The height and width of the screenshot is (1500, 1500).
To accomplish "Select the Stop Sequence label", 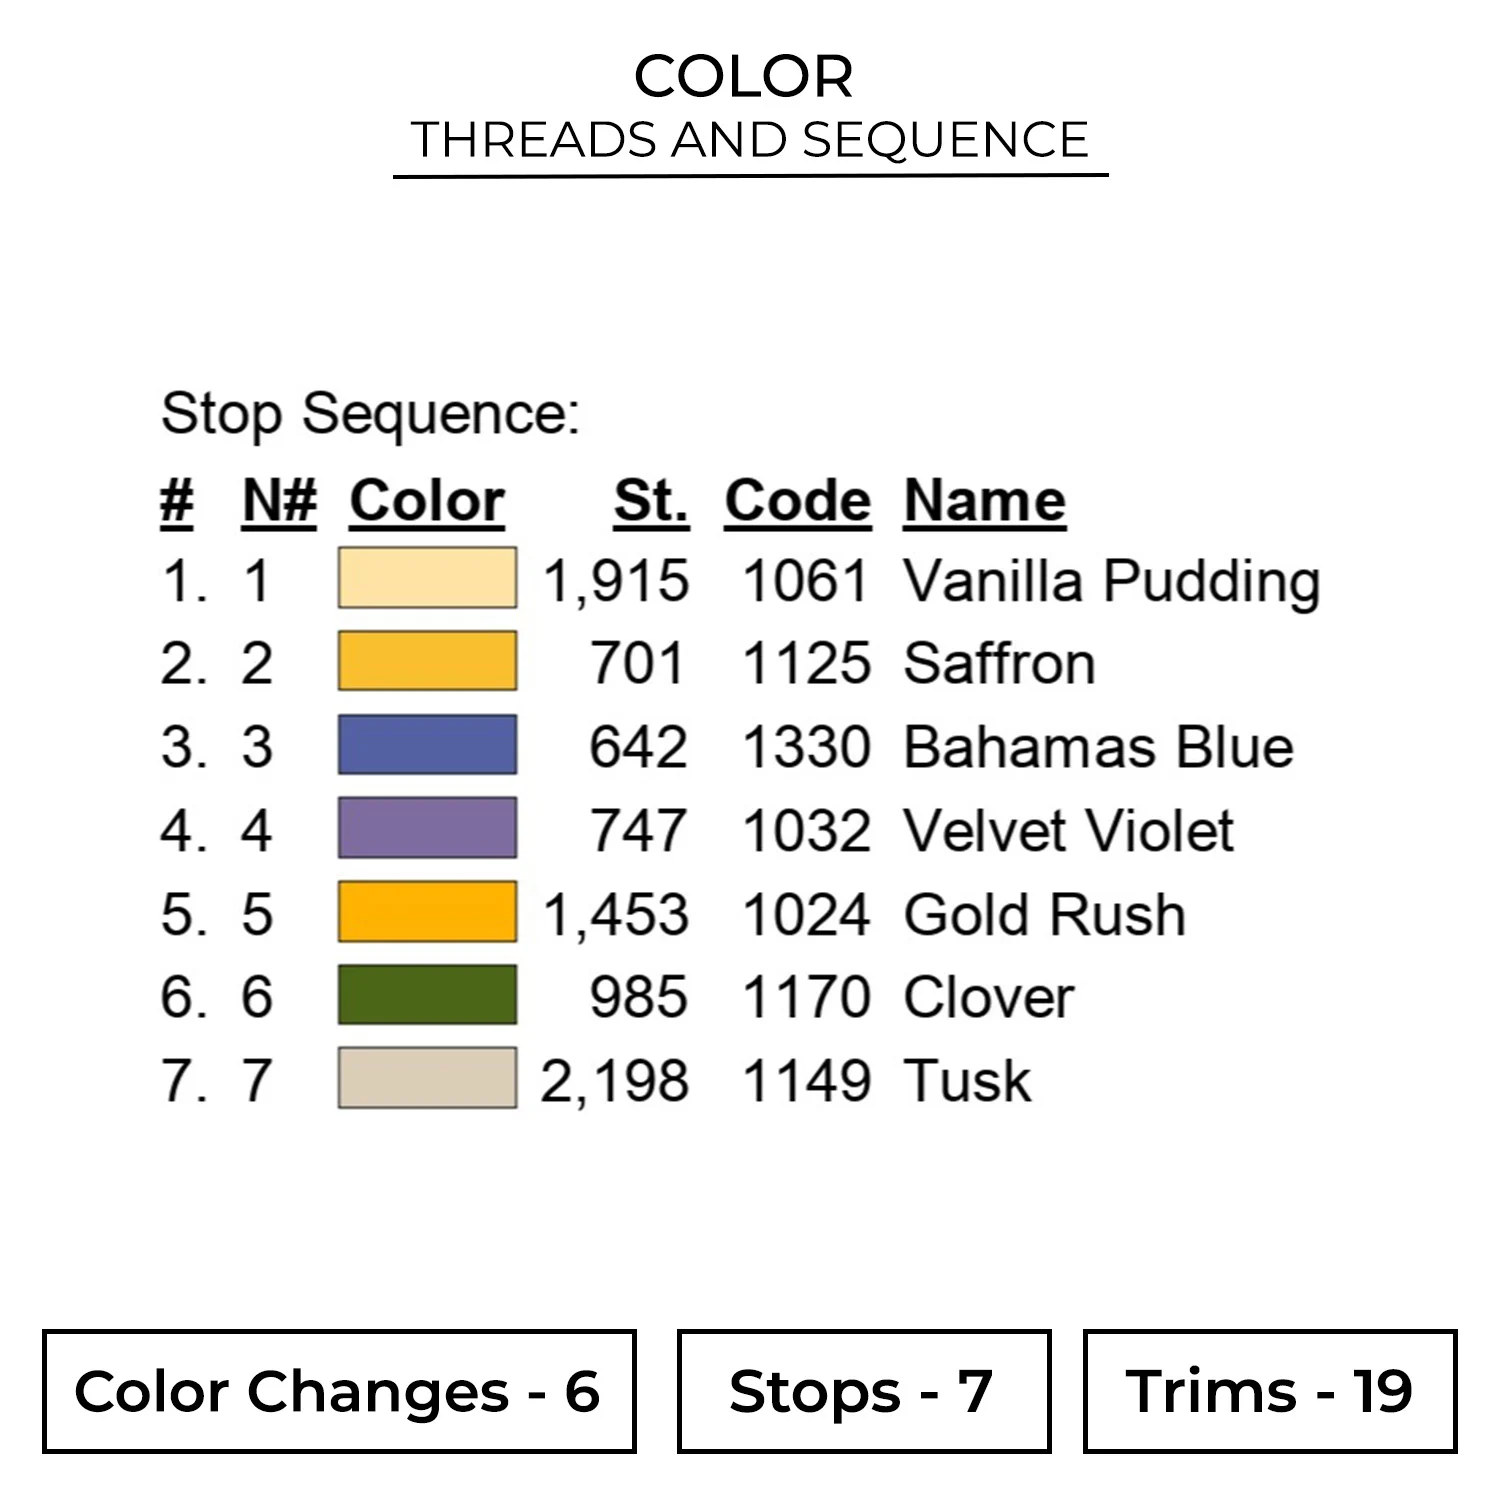I will [x=370, y=414].
